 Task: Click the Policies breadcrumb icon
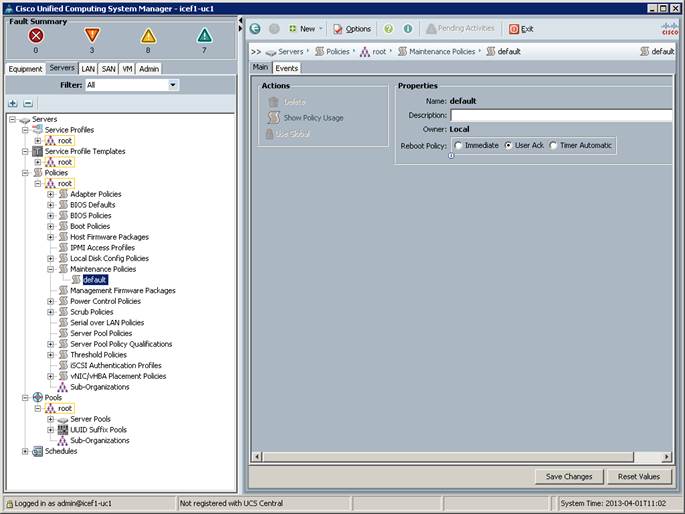point(320,52)
